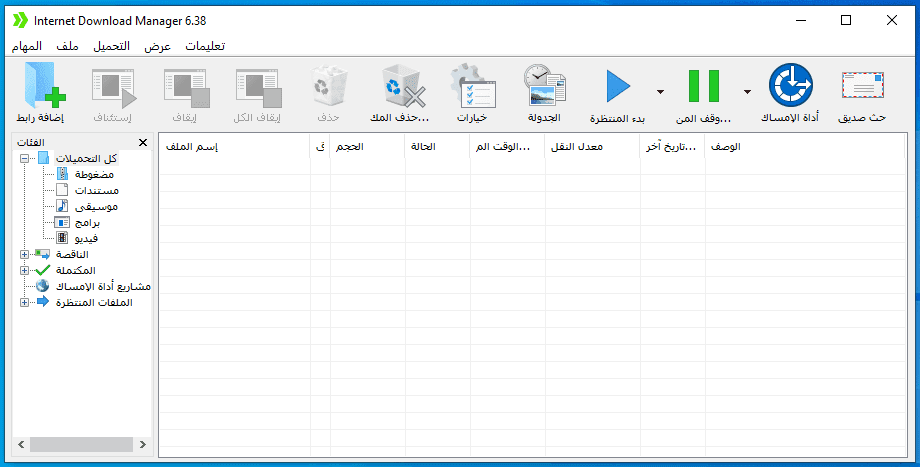Expand the Queues (الملفات المنتظرة) tree node
The width and height of the screenshot is (920, 468).
click(x=24, y=303)
